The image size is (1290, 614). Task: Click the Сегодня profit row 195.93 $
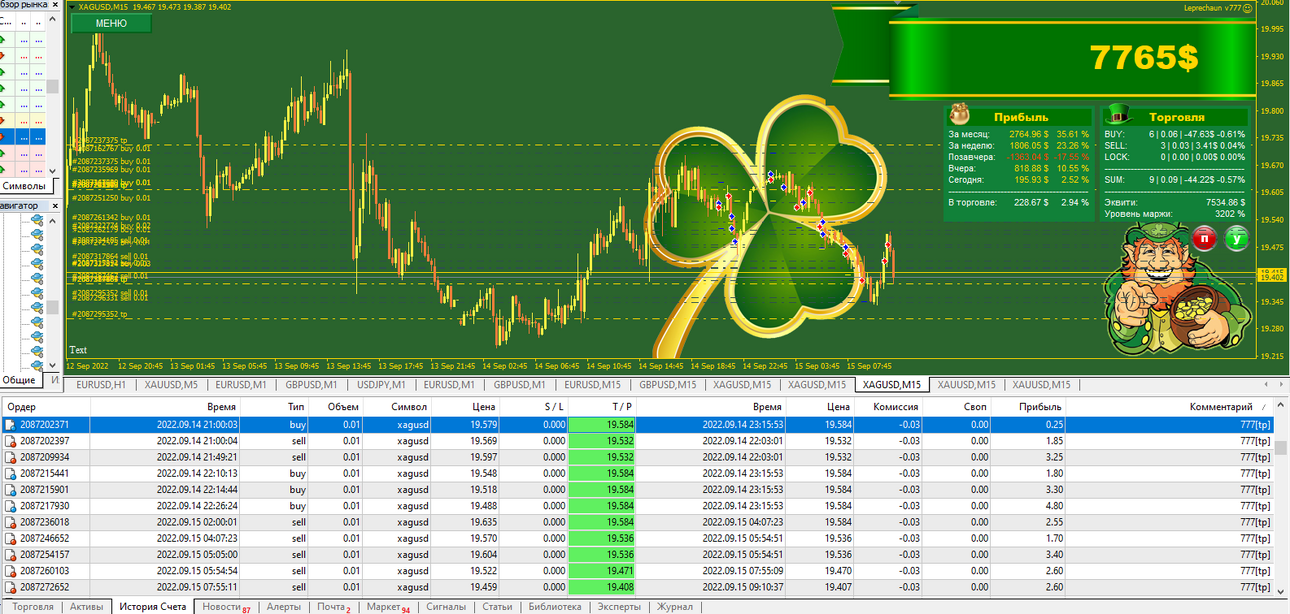[1017, 180]
